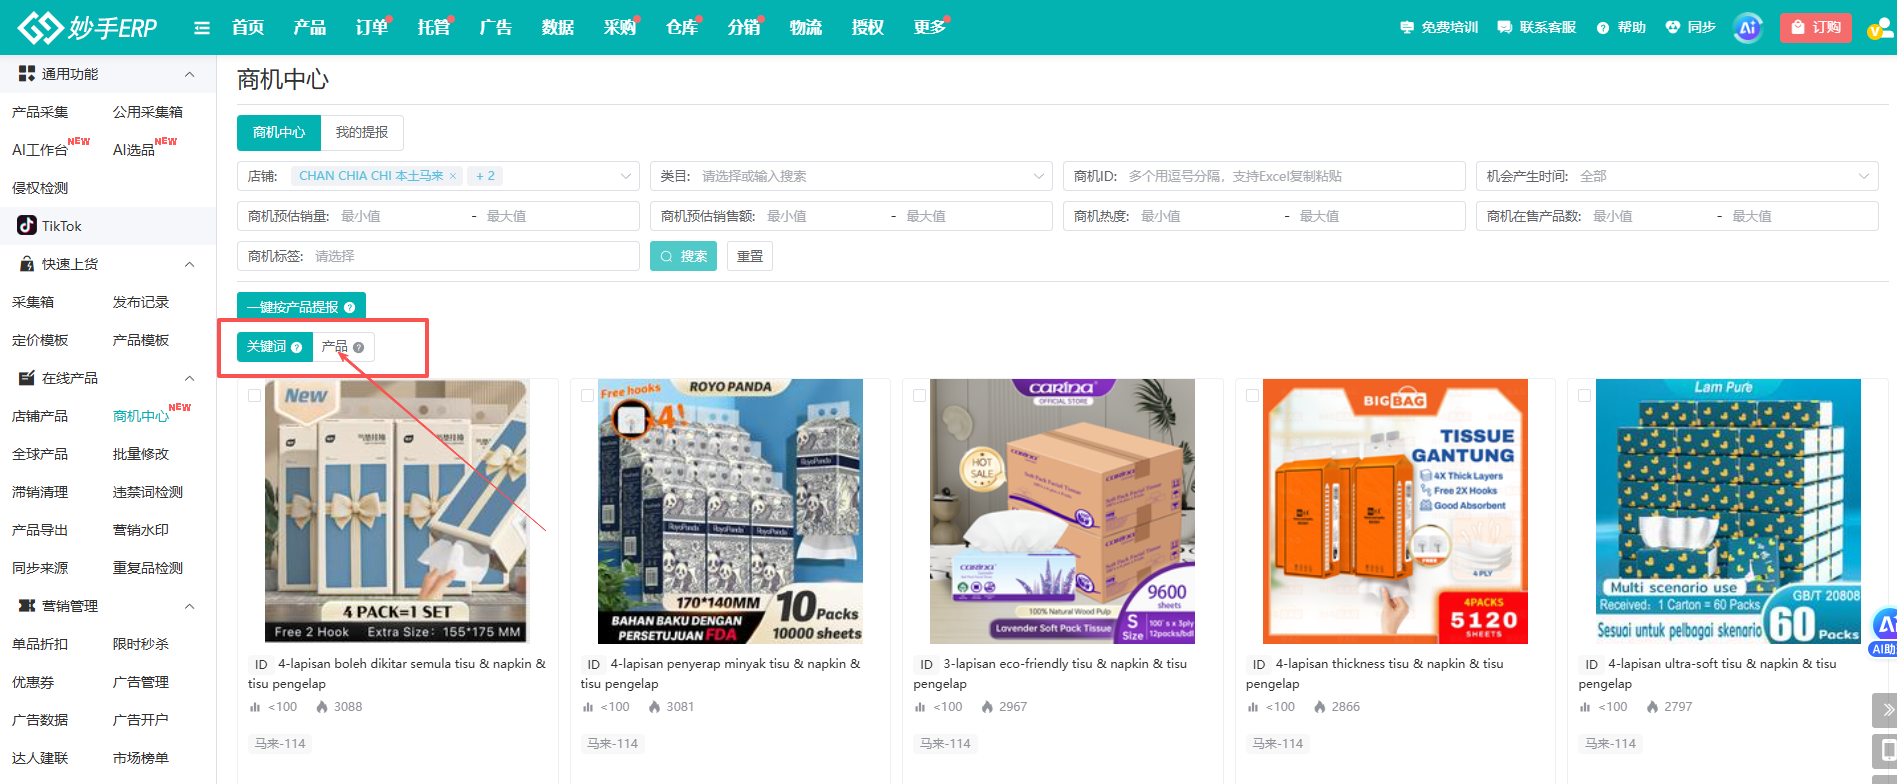Click the bar chart icon beside 2967 card

tap(920, 707)
